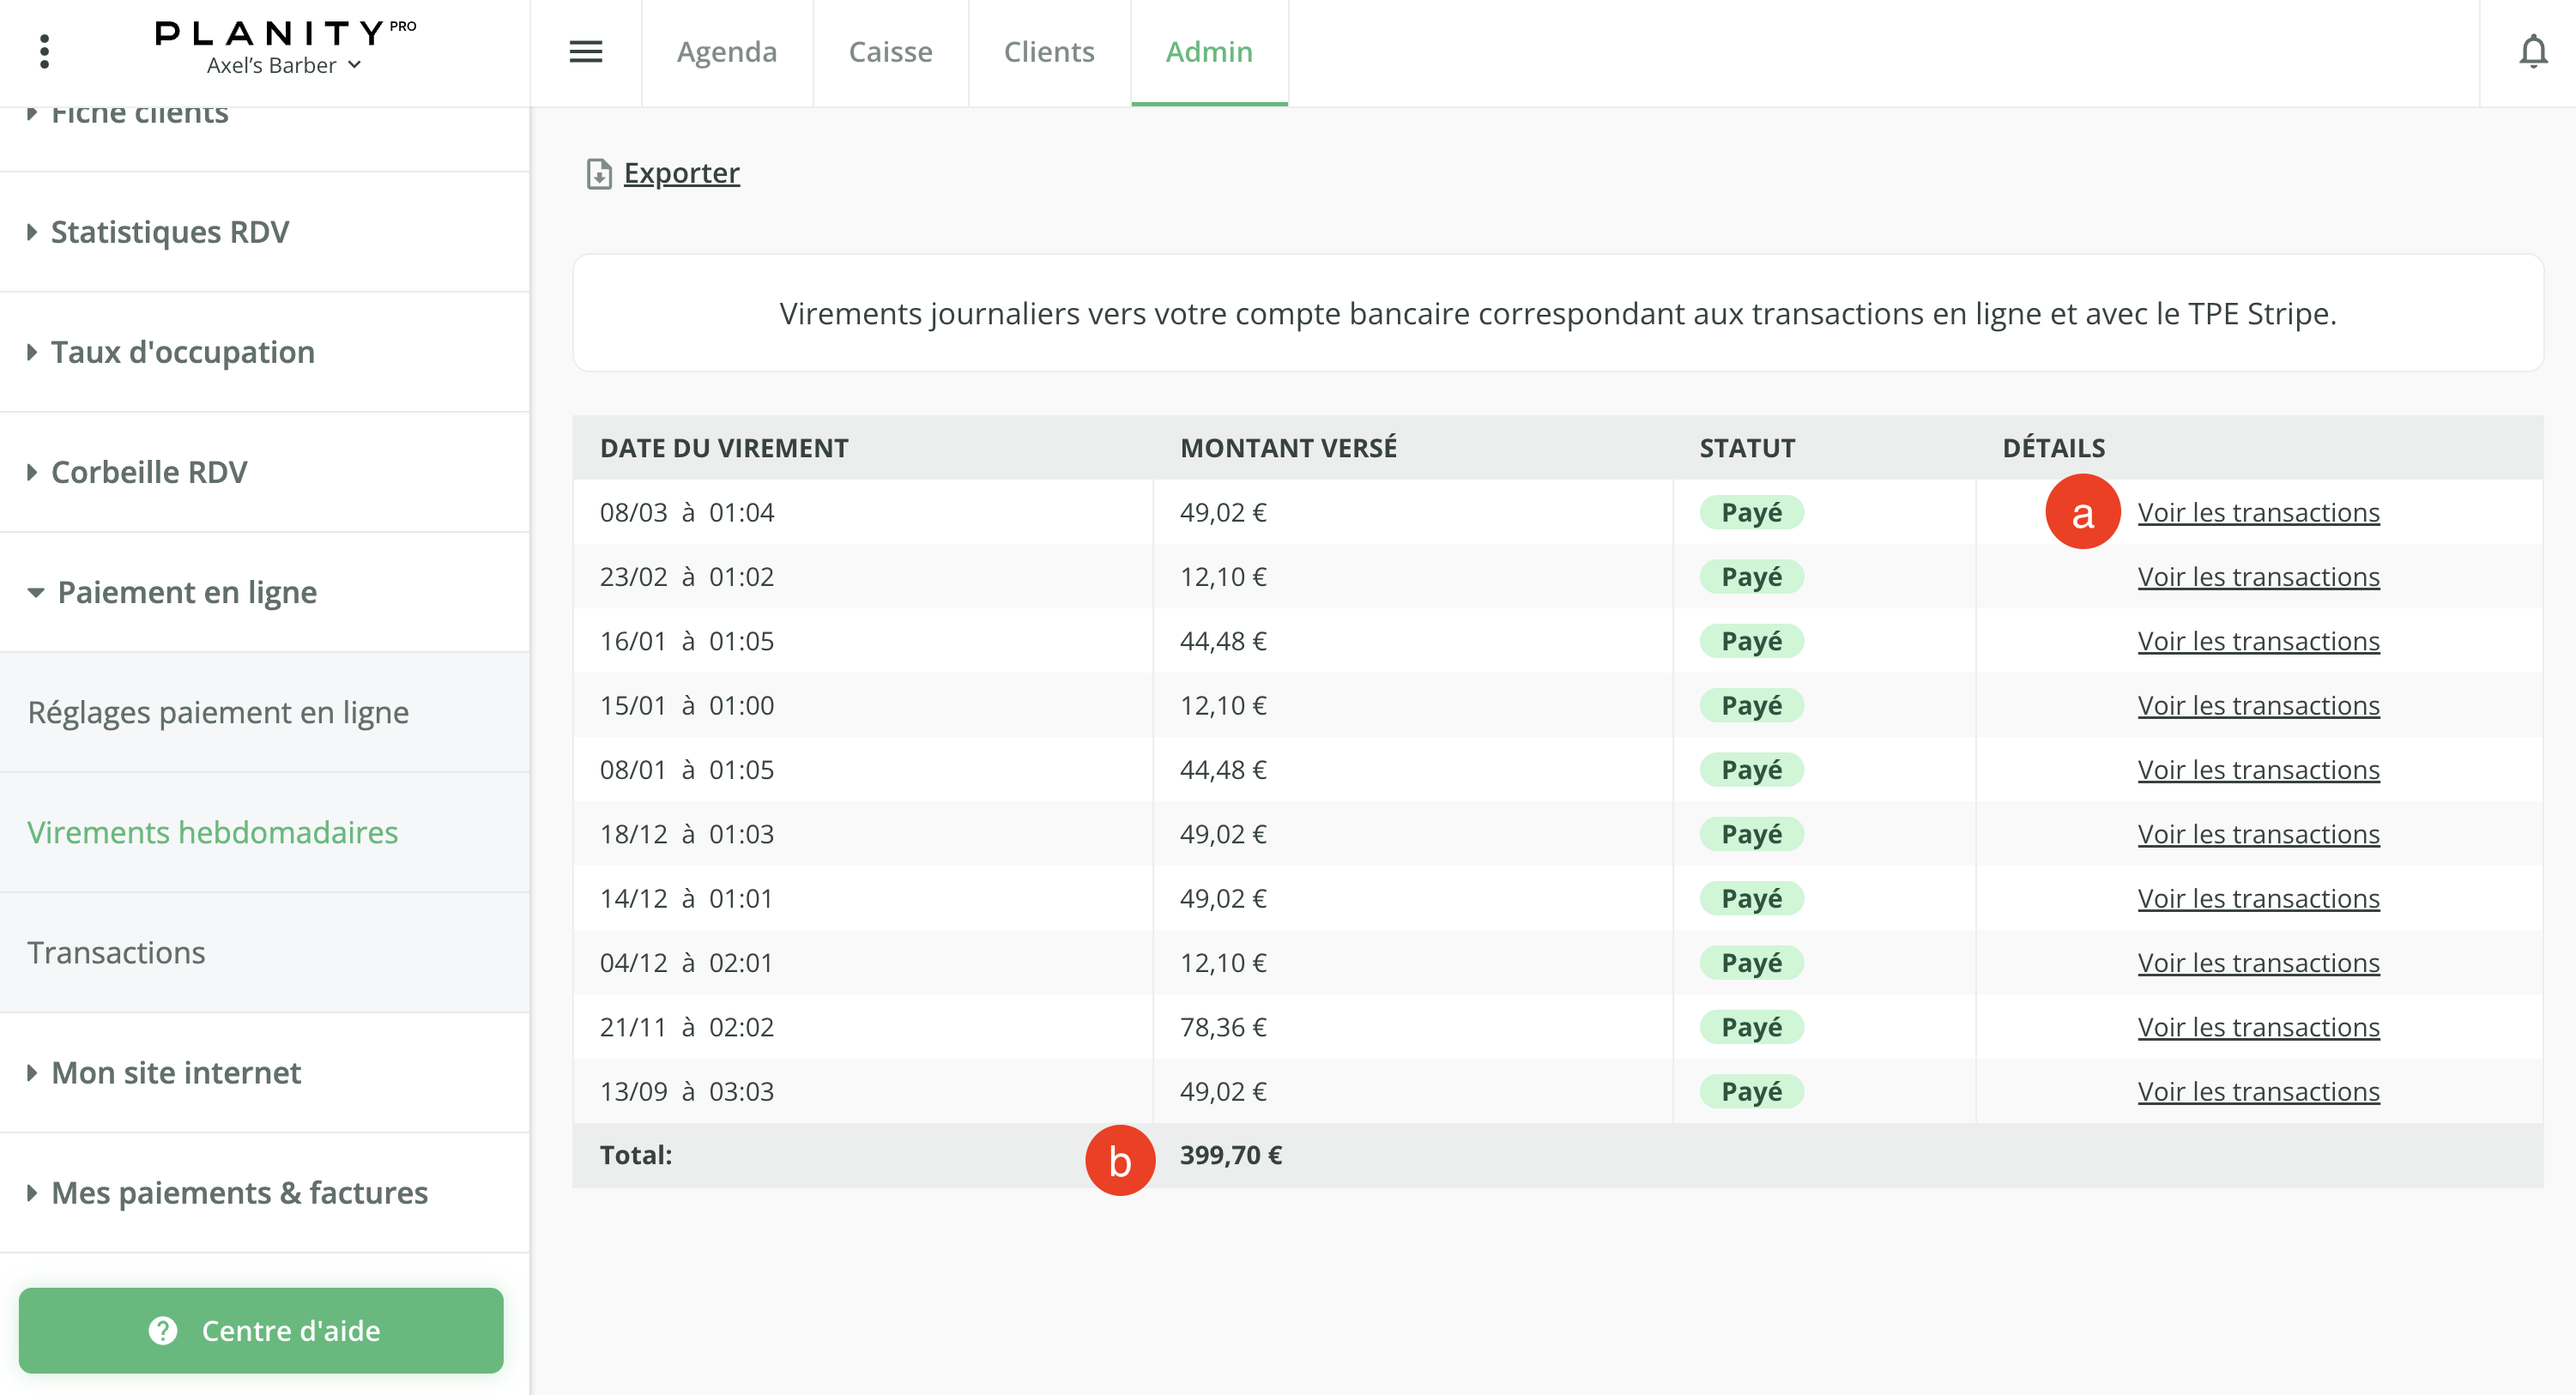The height and width of the screenshot is (1395, 2576).
Task: Open the Centre d'aide button
Action: coord(261,1330)
